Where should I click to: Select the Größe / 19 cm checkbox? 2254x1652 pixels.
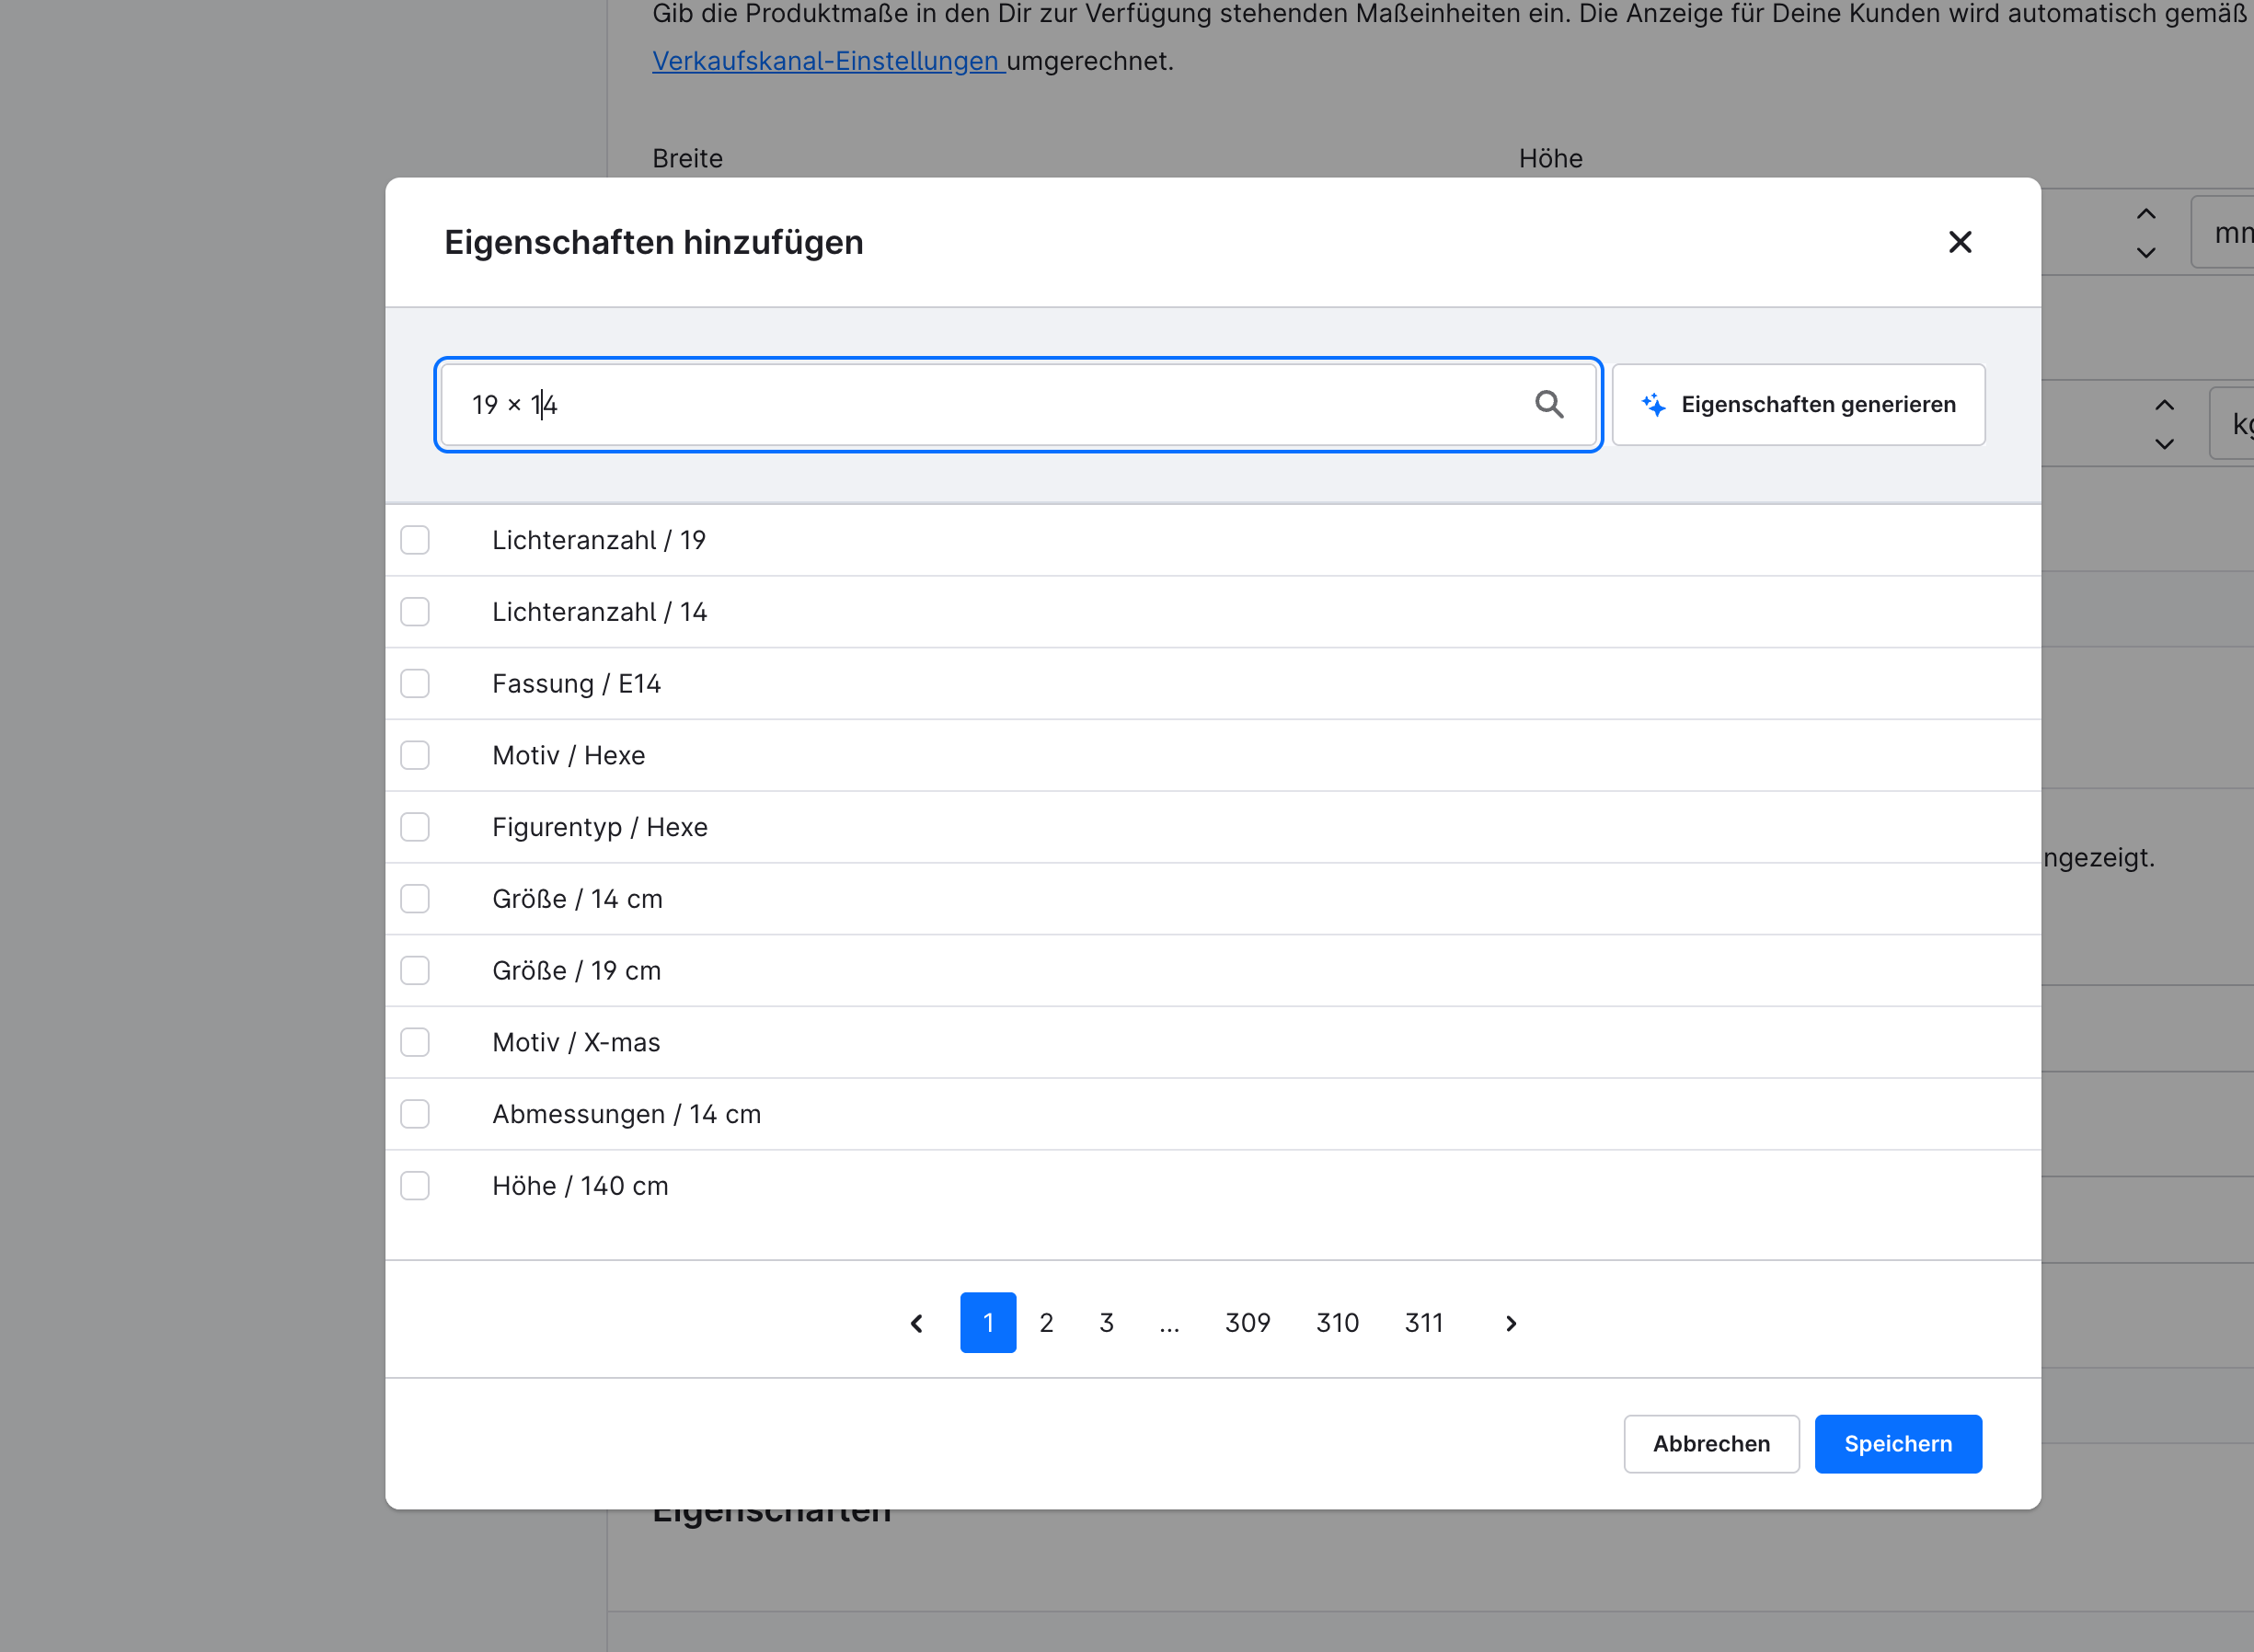click(415, 971)
